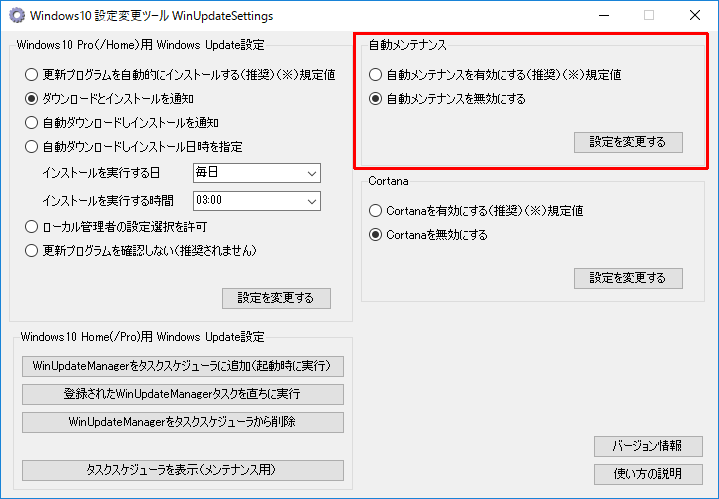Open the インストールを実行する日 dropdown showing 毎日
Screen dimensions: 719x499
tap(257, 173)
